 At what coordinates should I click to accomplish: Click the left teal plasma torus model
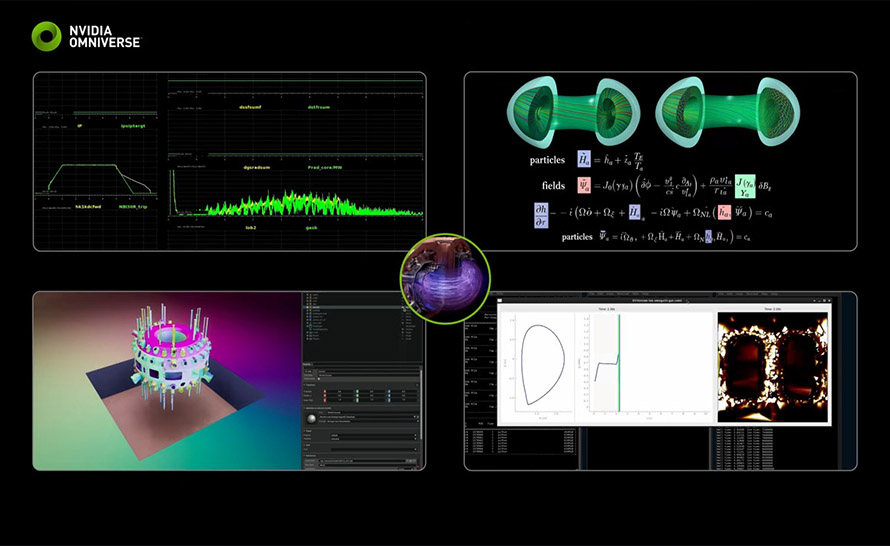[564, 111]
